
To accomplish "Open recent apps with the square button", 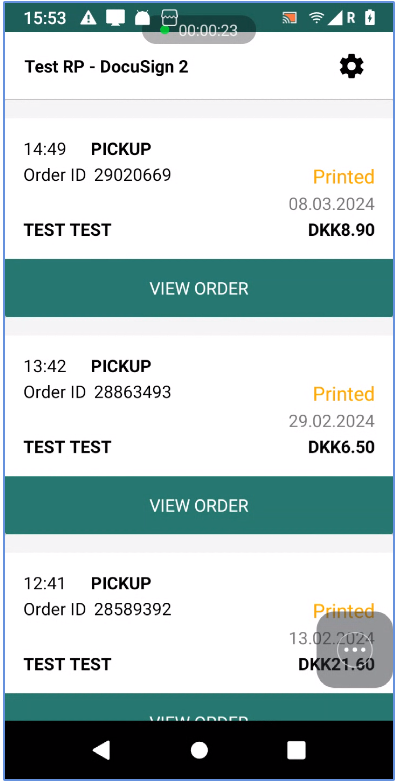I will tap(296, 750).
